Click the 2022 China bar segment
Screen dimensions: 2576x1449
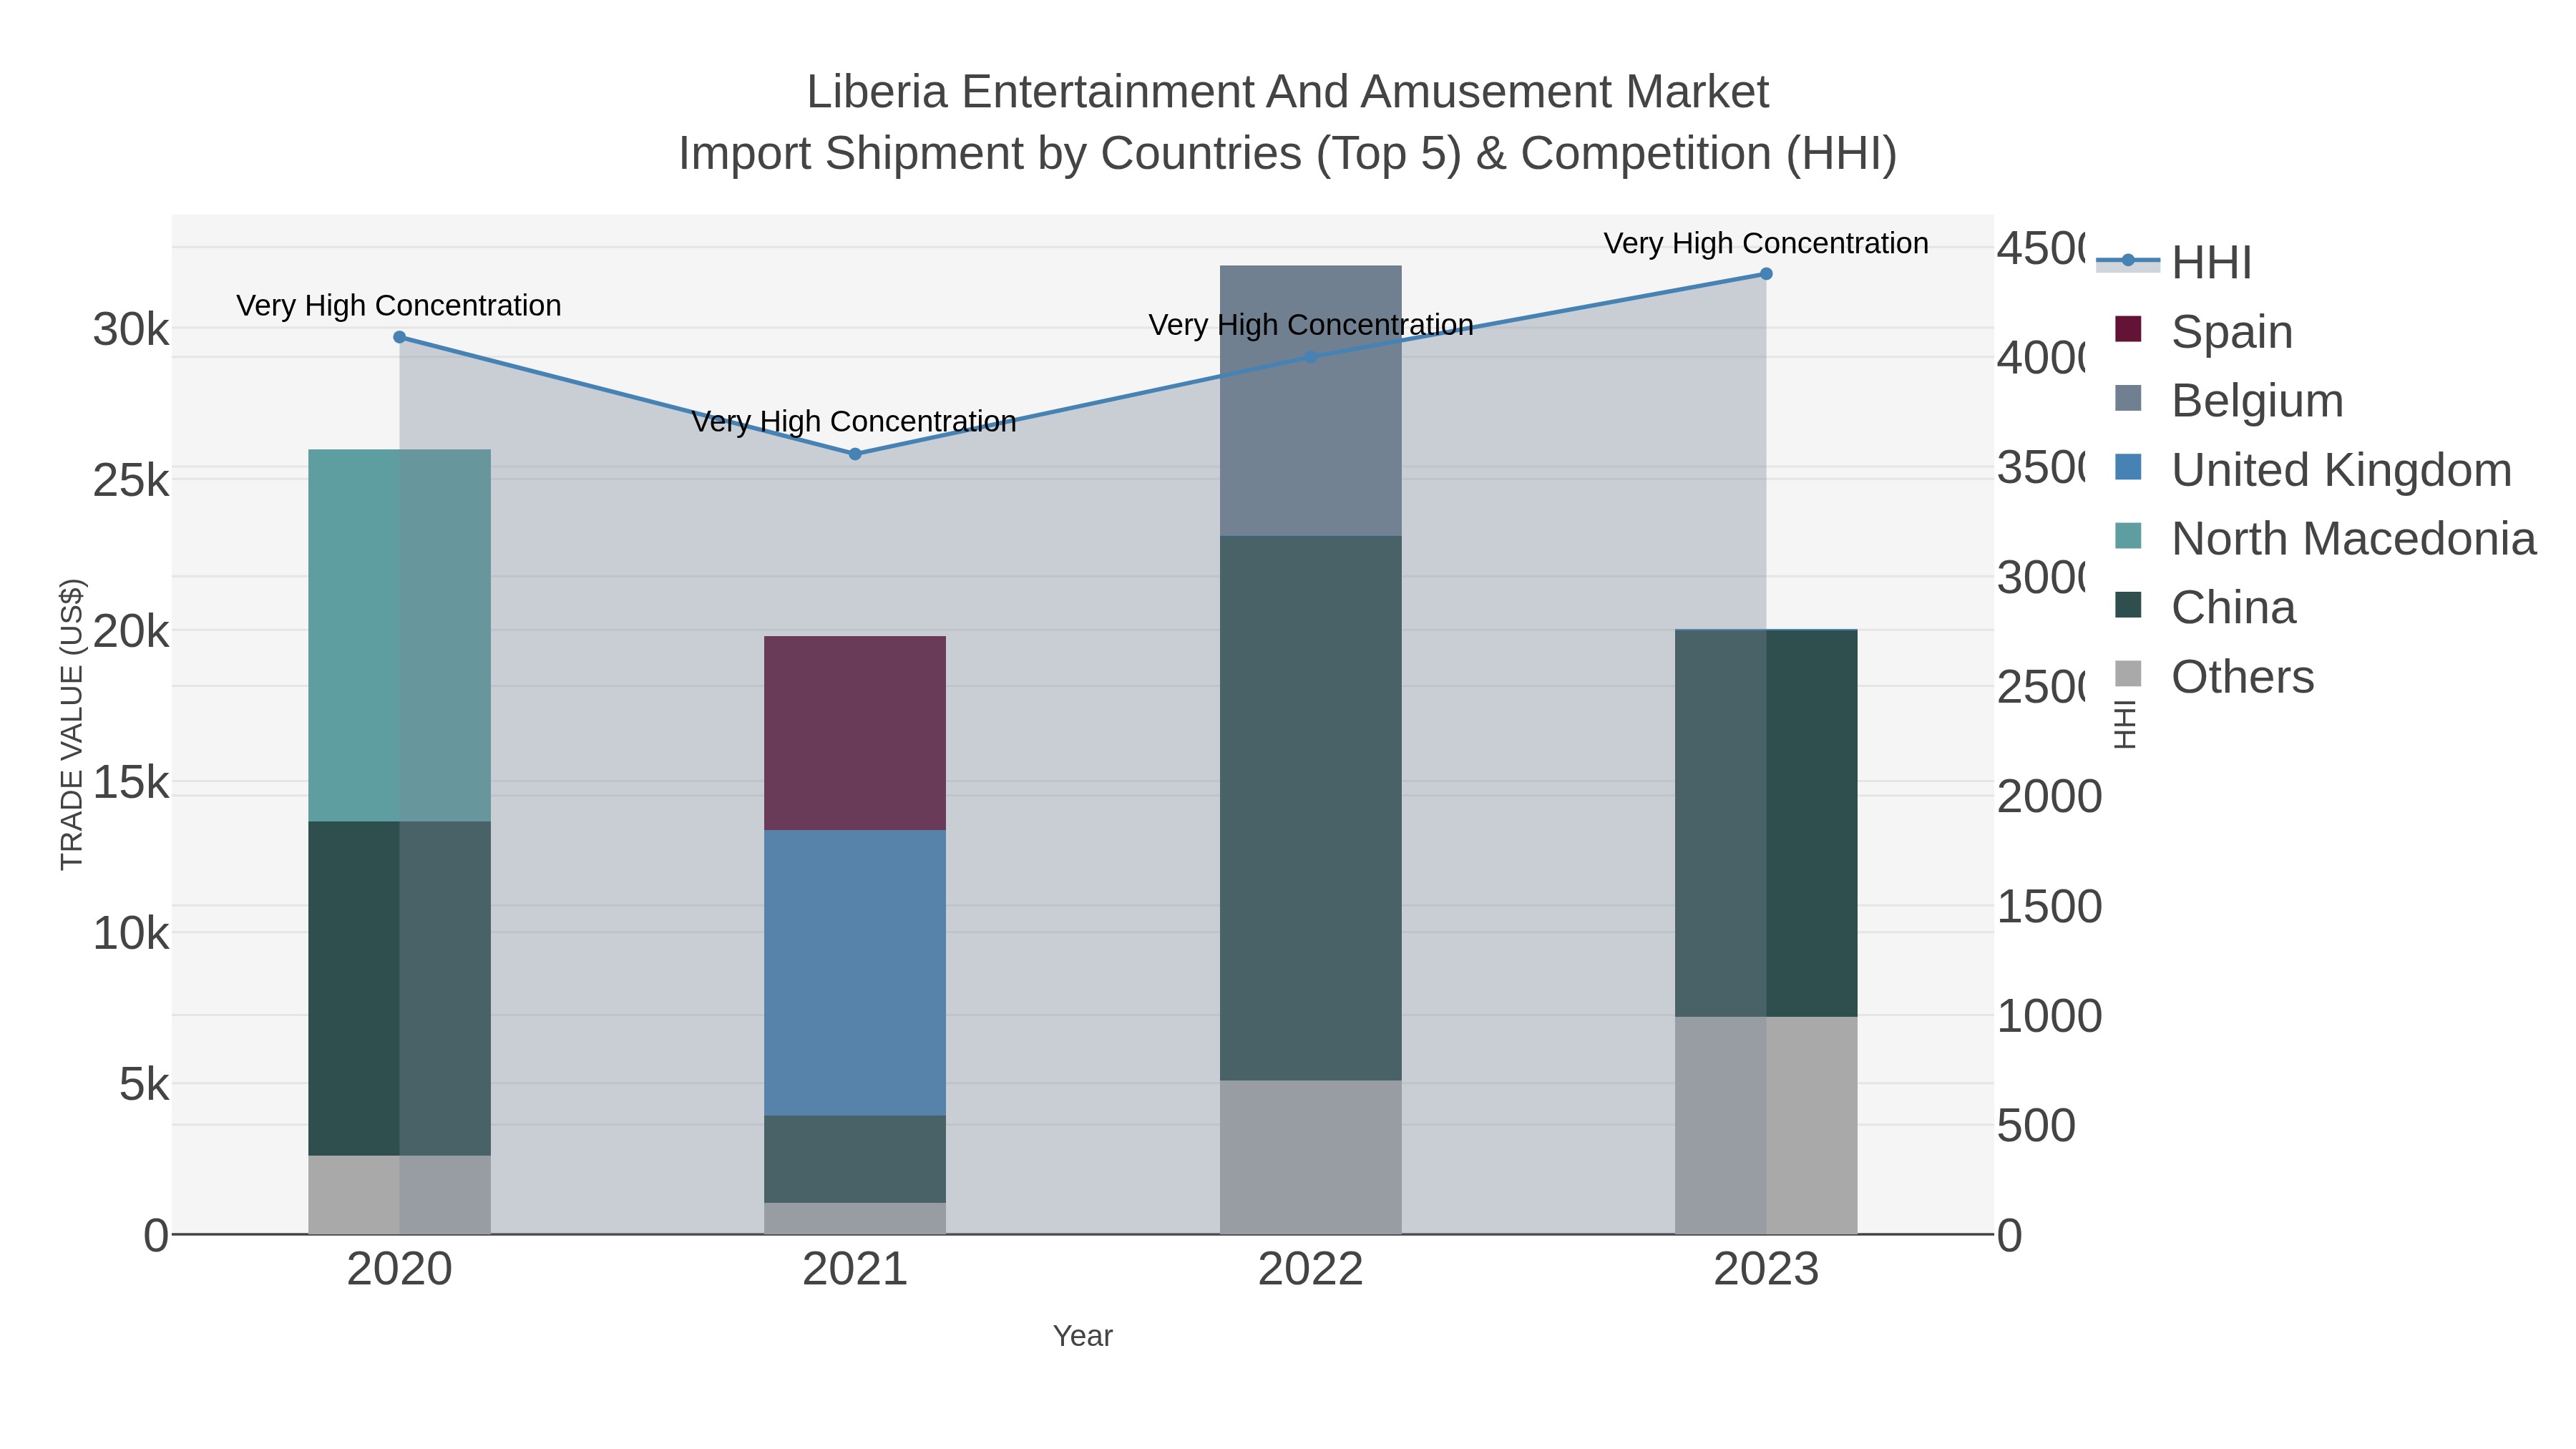tap(1311, 808)
